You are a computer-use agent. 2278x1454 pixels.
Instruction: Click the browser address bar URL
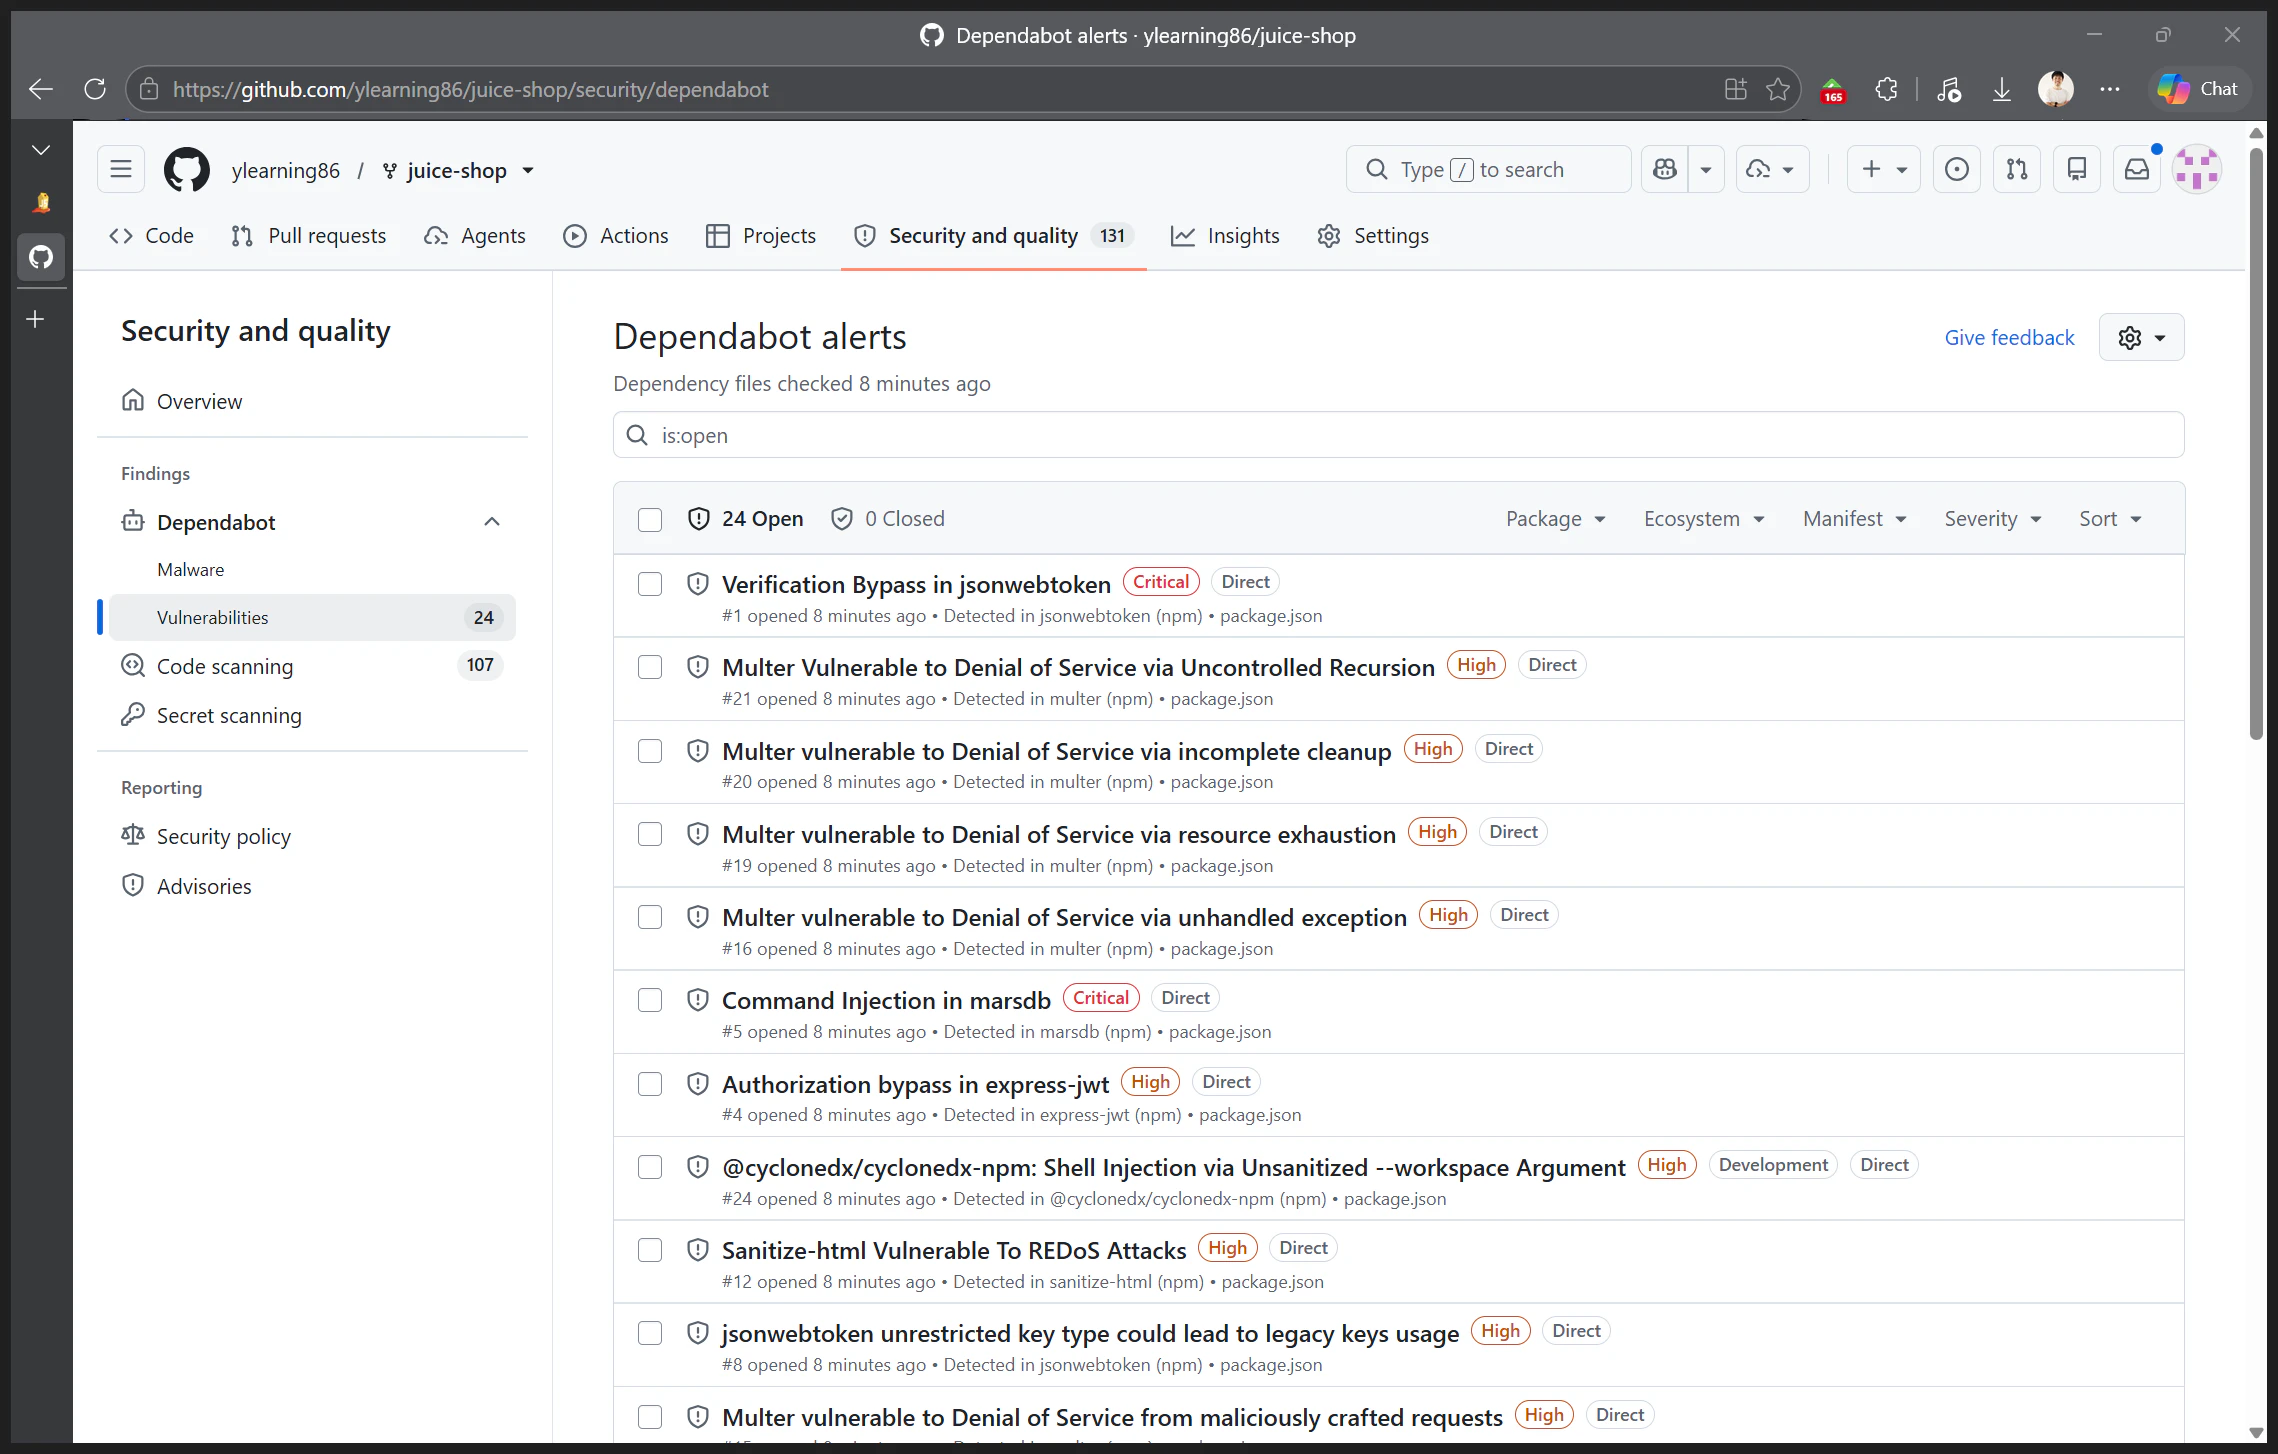pos(470,89)
